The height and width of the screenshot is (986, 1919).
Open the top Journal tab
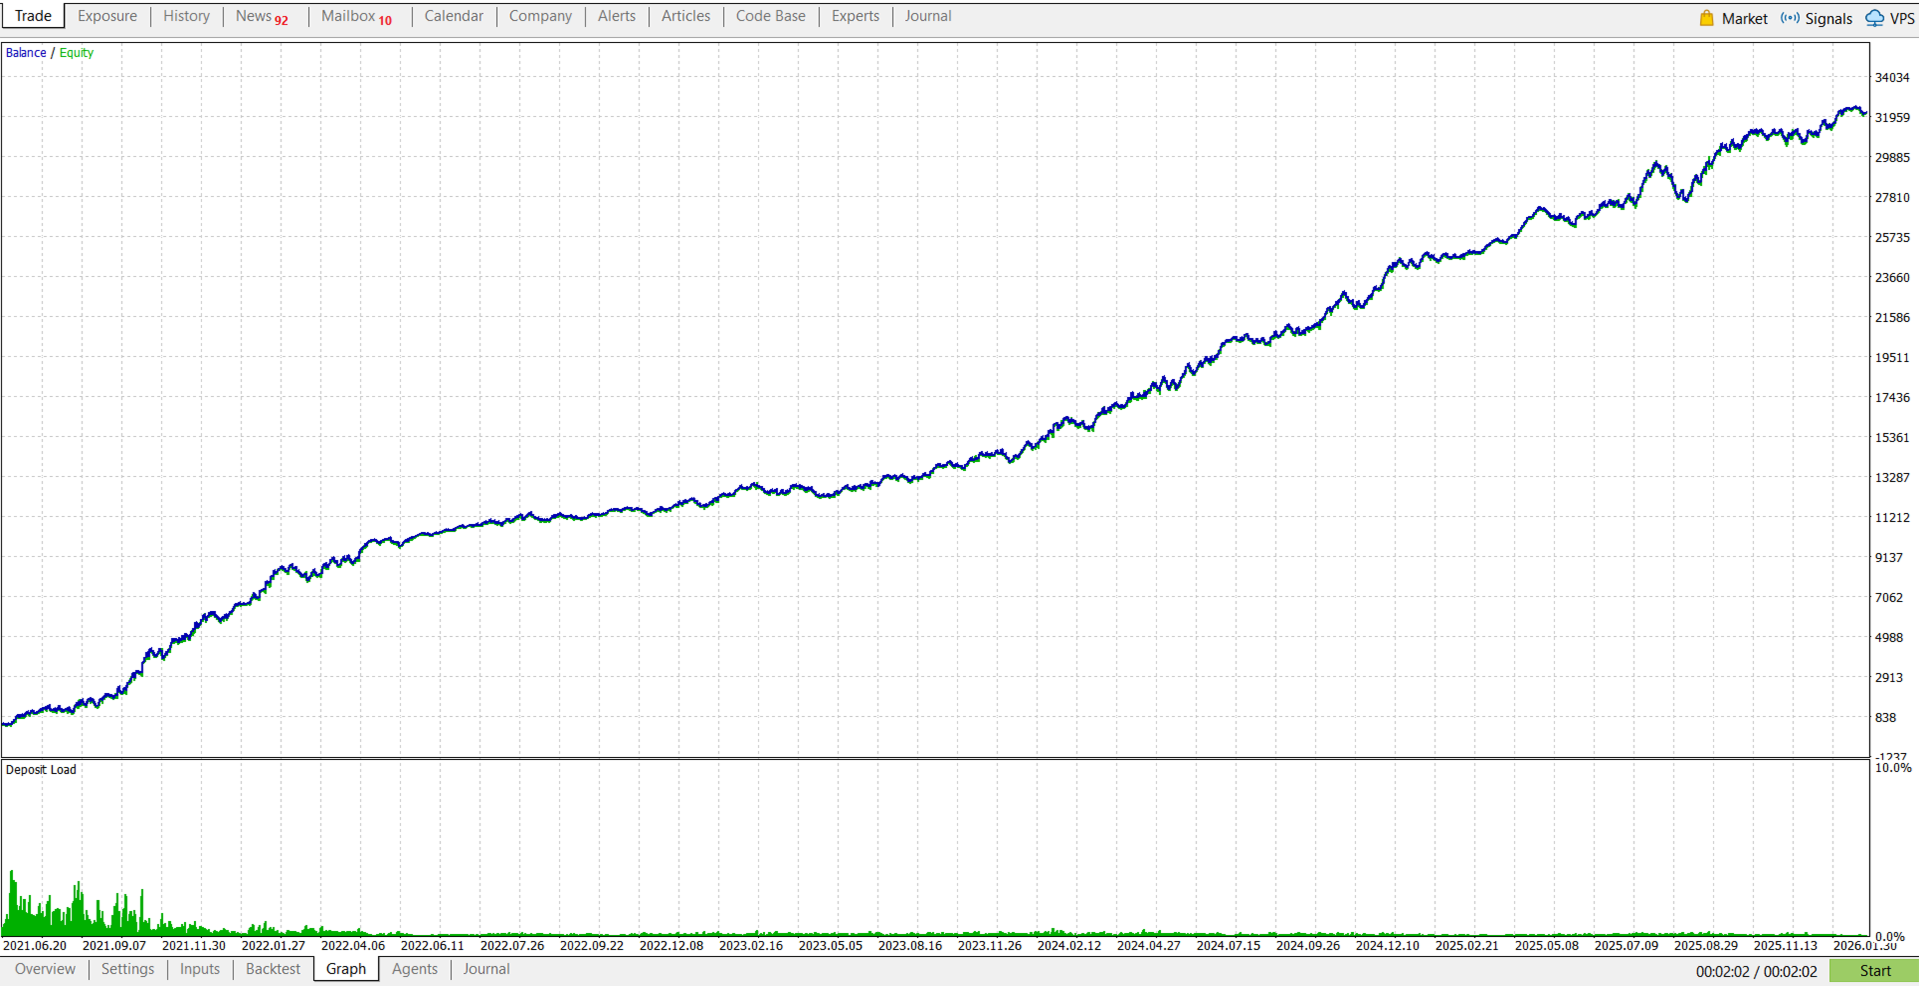[927, 16]
